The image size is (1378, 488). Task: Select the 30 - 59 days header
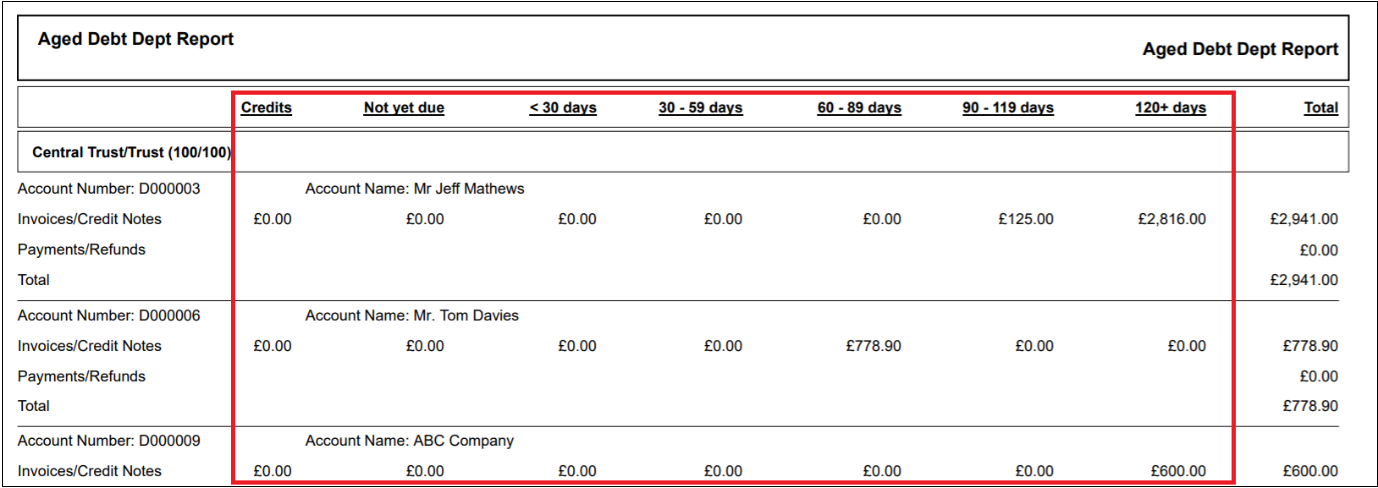pyautogui.click(x=700, y=108)
